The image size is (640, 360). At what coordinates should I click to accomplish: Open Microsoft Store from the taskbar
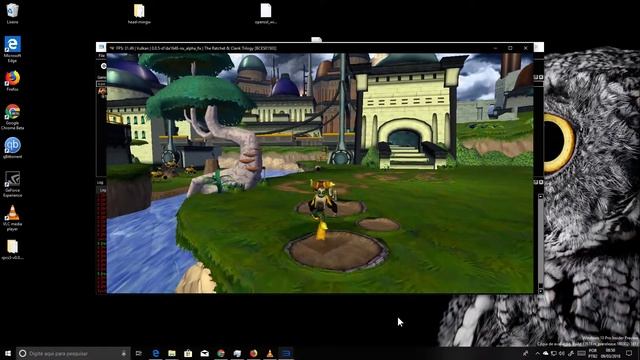point(188,353)
